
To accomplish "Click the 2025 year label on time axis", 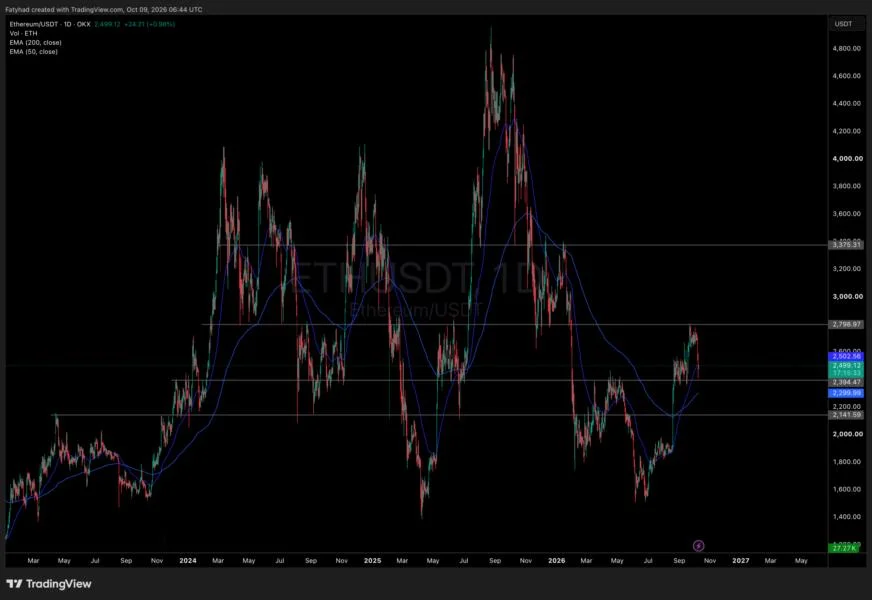I will [x=372, y=561].
